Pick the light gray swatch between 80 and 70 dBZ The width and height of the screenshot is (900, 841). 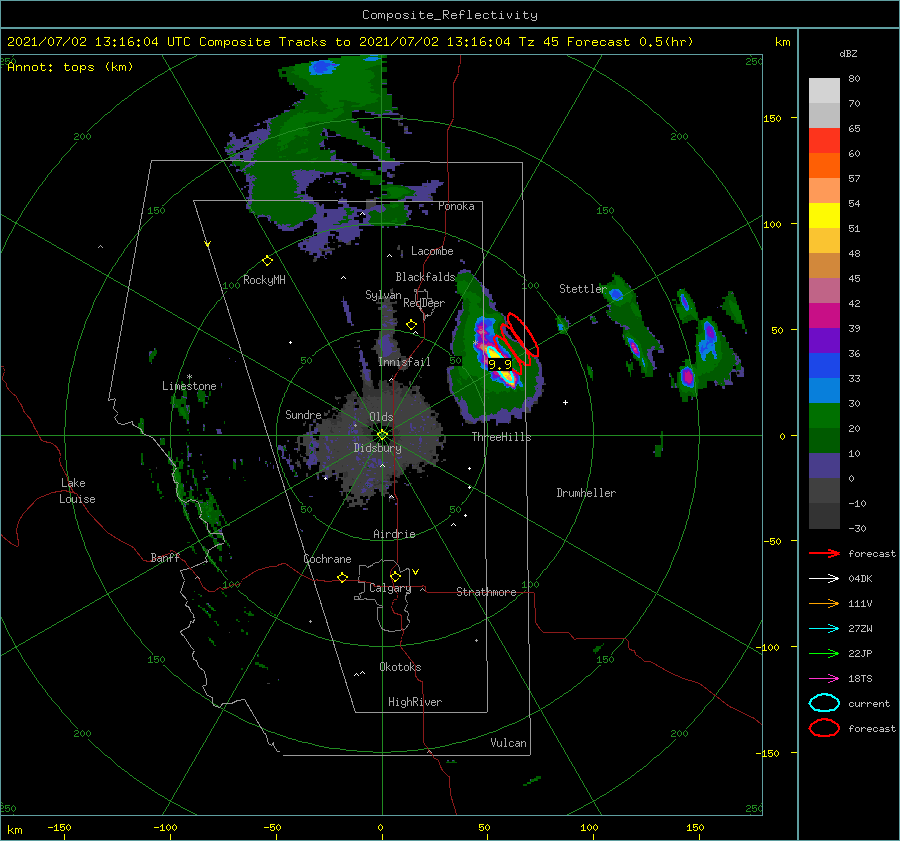[824, 91]
